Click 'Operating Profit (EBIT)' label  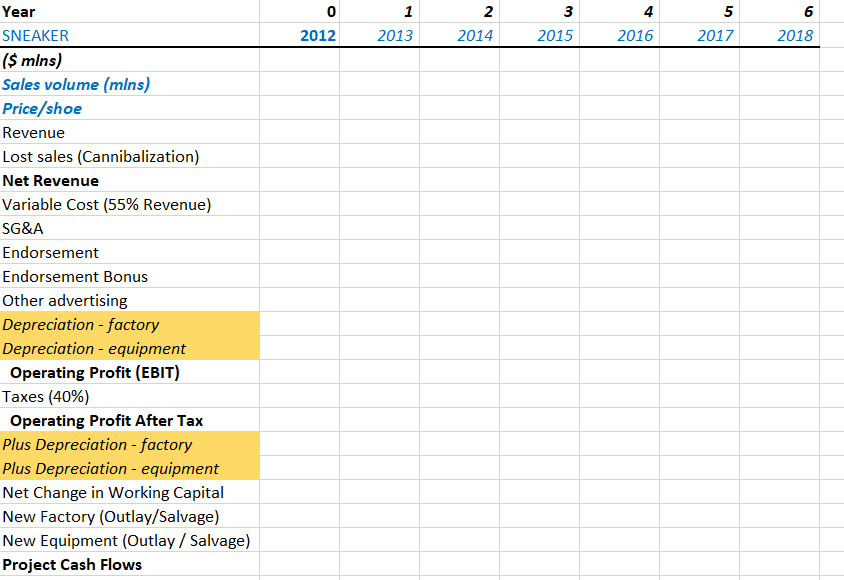coord(130,372)
